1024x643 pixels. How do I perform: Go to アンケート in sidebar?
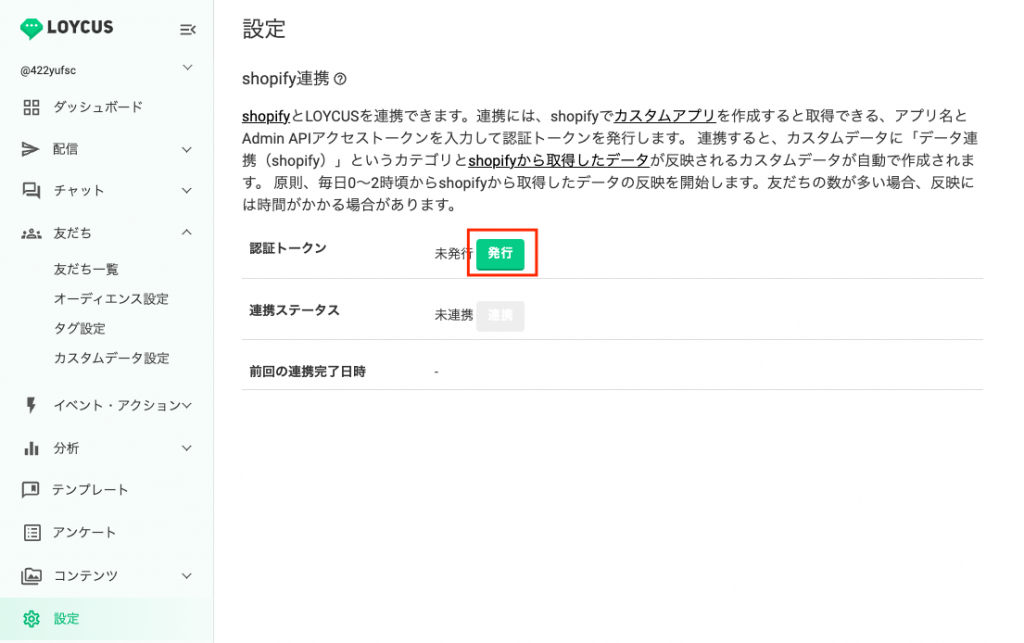click(84, 533)
